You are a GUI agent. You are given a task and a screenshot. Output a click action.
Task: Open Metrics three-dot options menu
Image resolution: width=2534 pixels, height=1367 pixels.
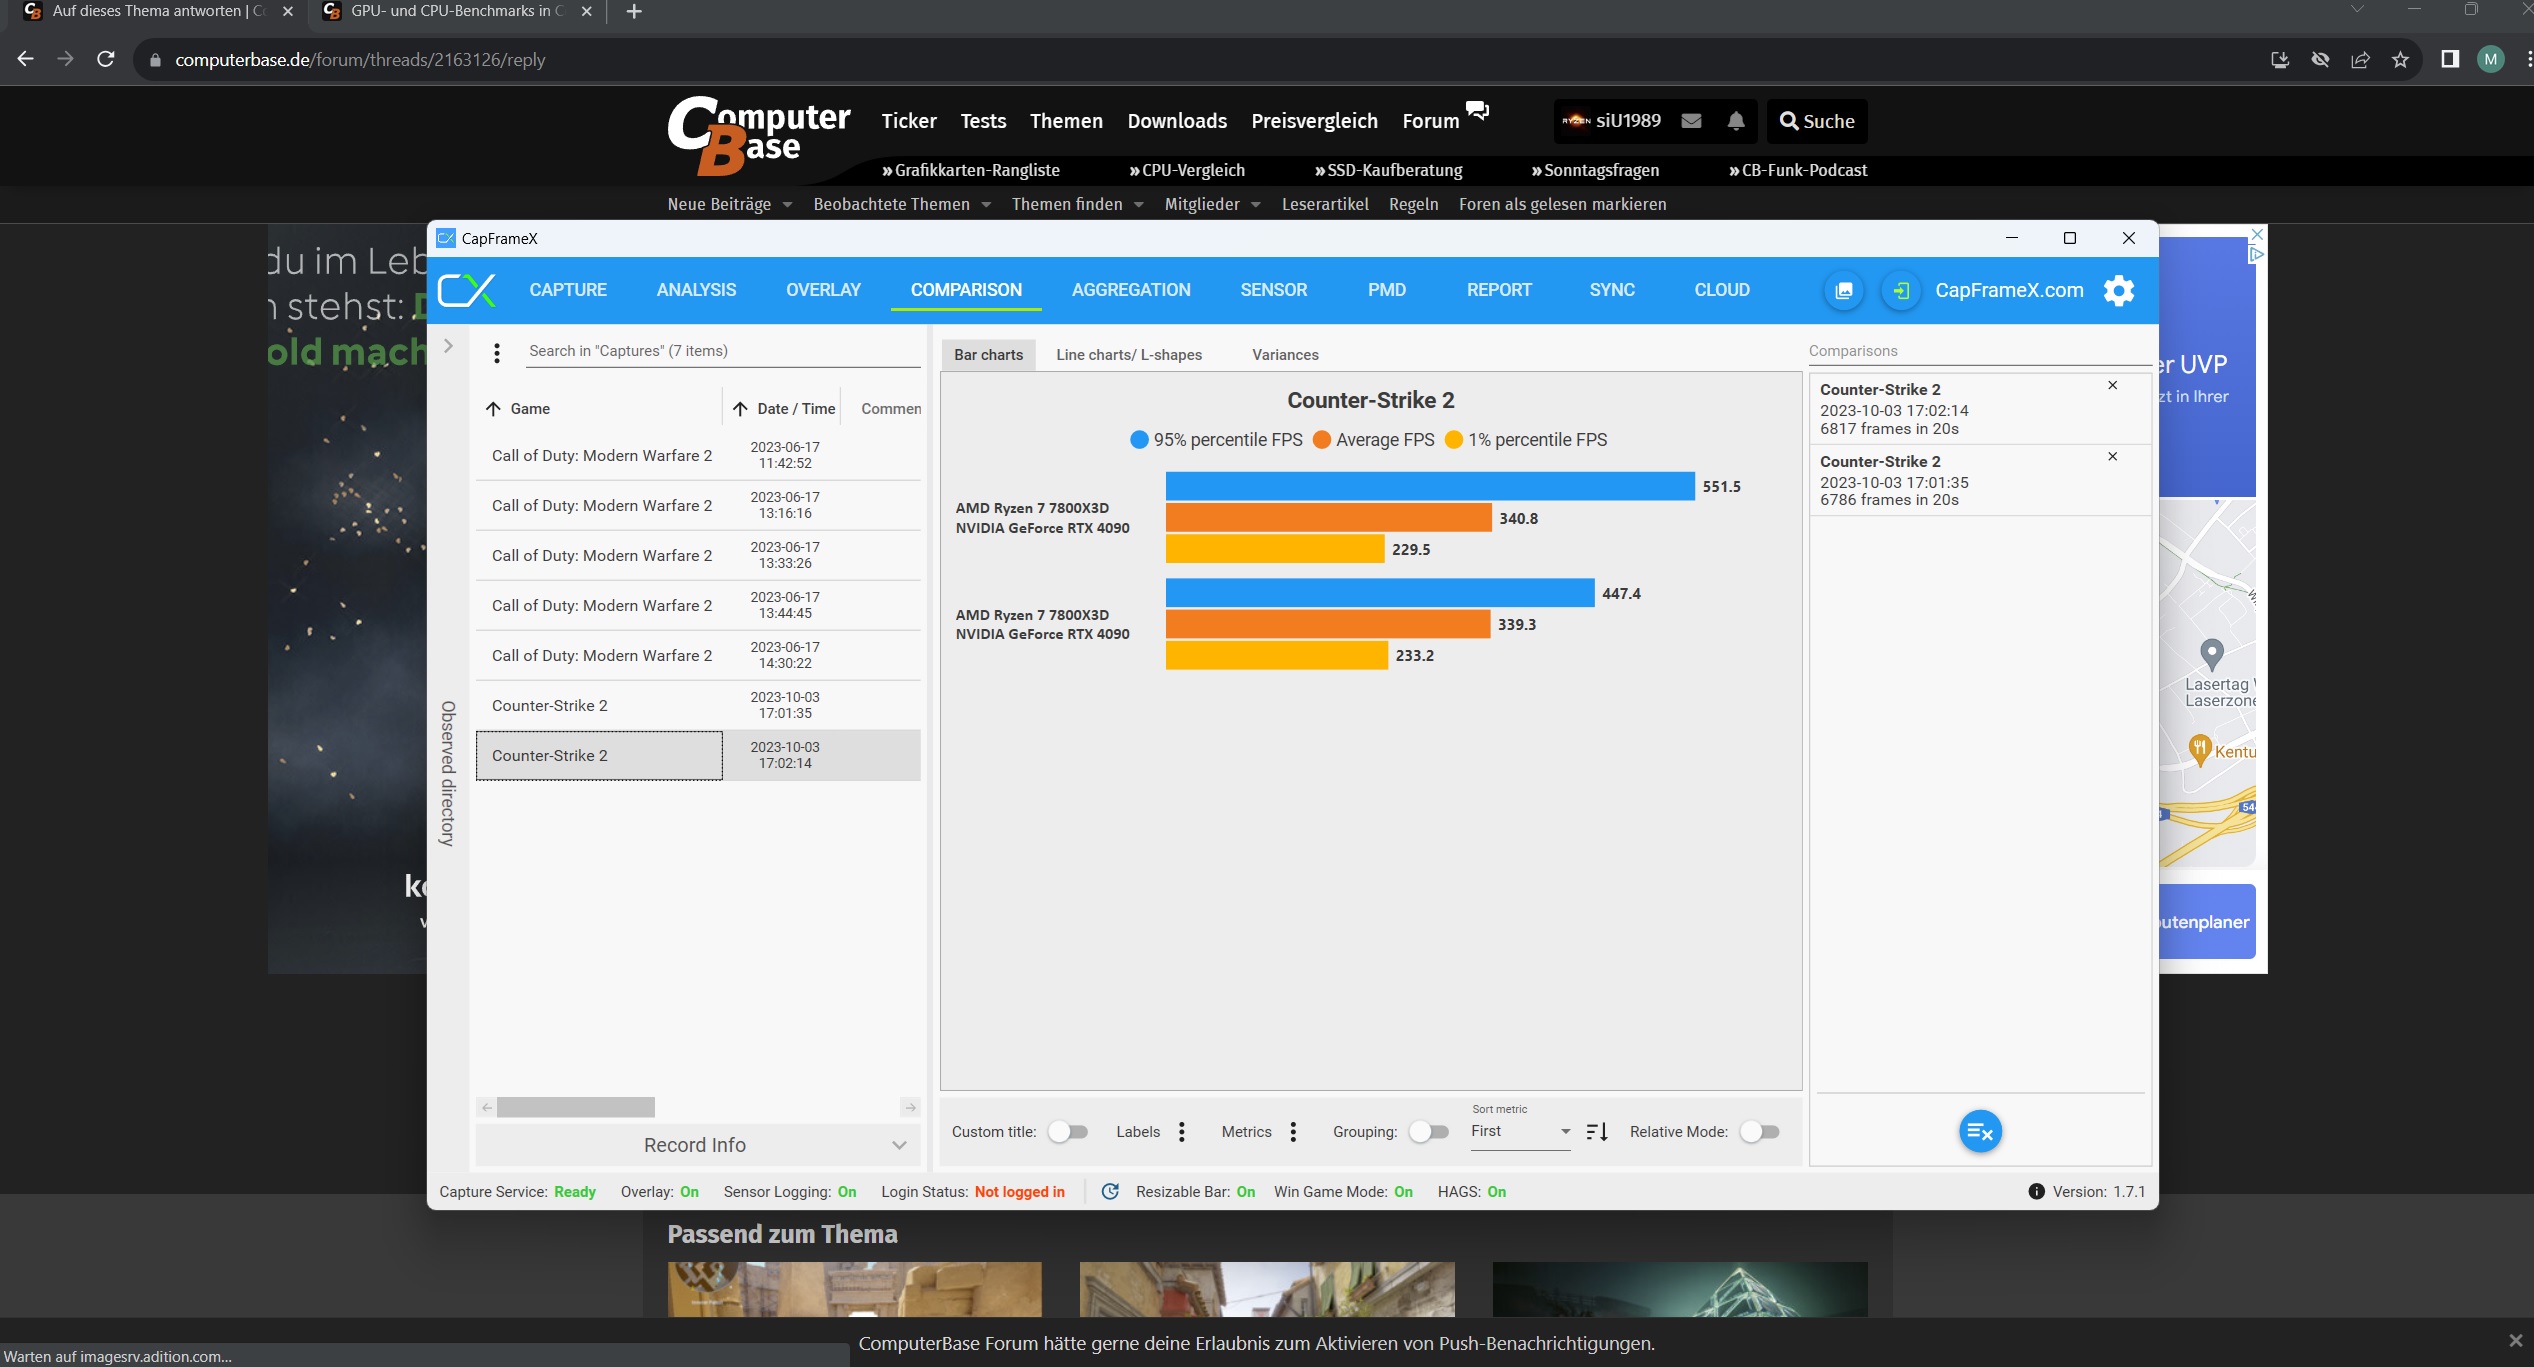1293,1131
